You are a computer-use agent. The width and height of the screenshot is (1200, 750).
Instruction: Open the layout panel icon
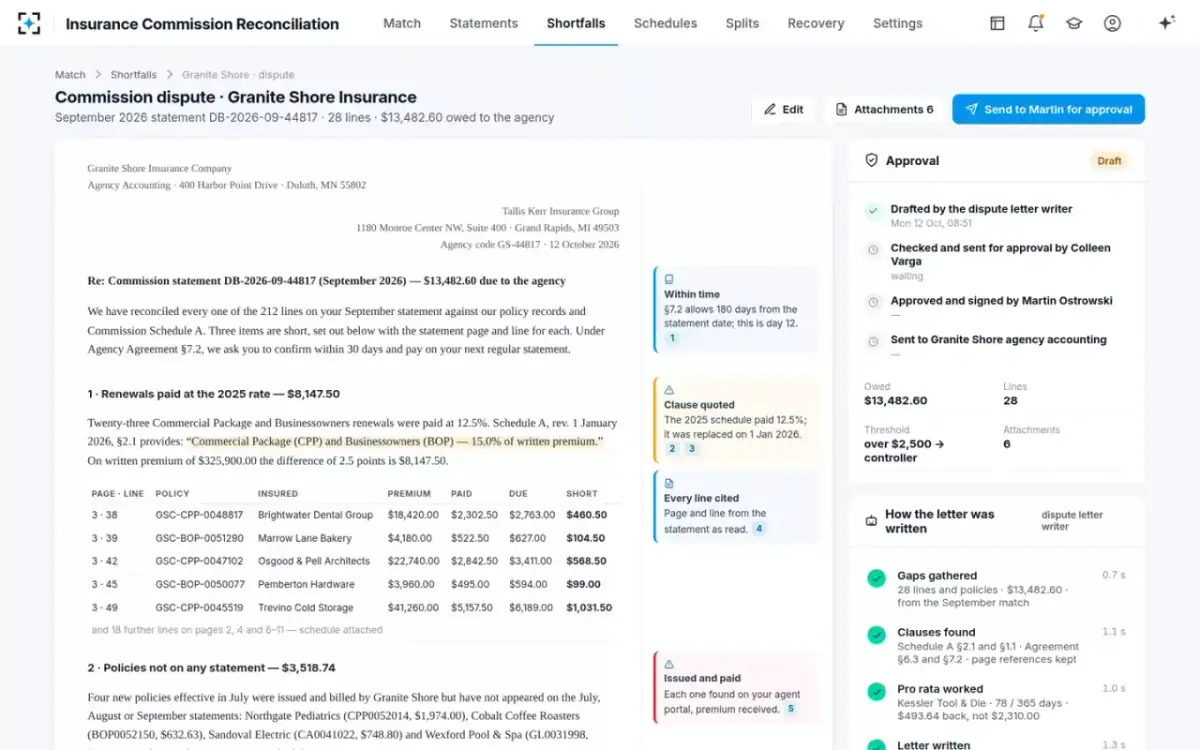click(x=997, y=23)
